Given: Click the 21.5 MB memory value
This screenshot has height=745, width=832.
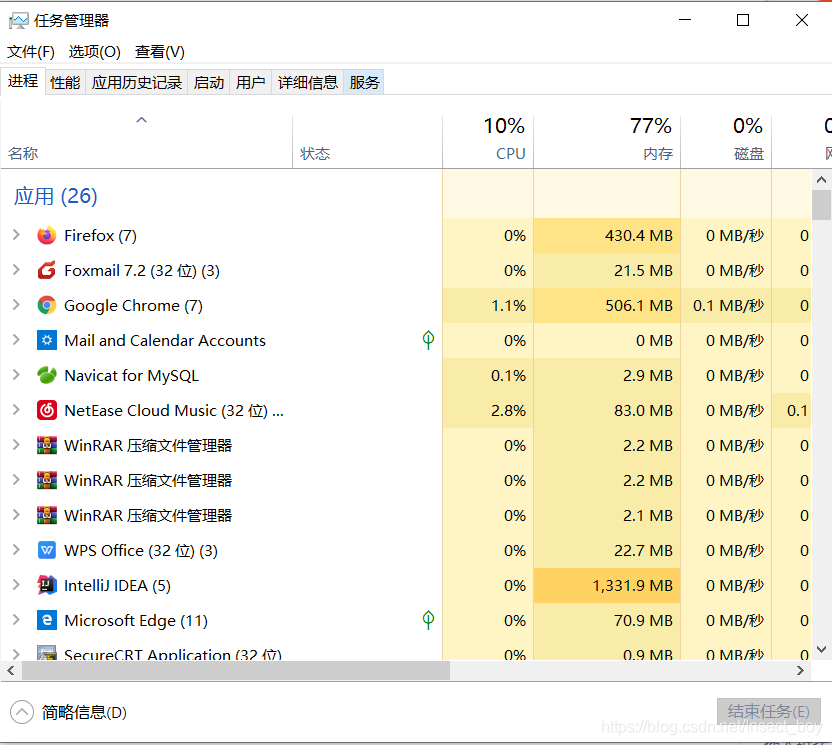Looking at the screenshot, I should click(643, 270).
